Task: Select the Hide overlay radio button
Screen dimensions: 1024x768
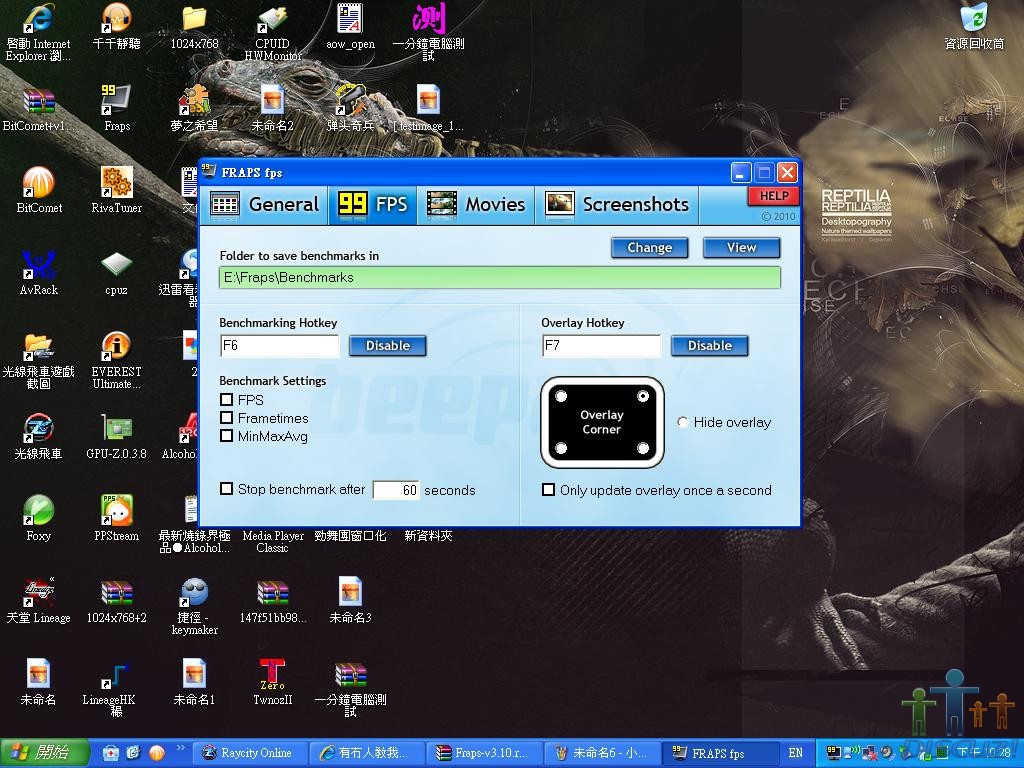Action: tap(683, 422)
